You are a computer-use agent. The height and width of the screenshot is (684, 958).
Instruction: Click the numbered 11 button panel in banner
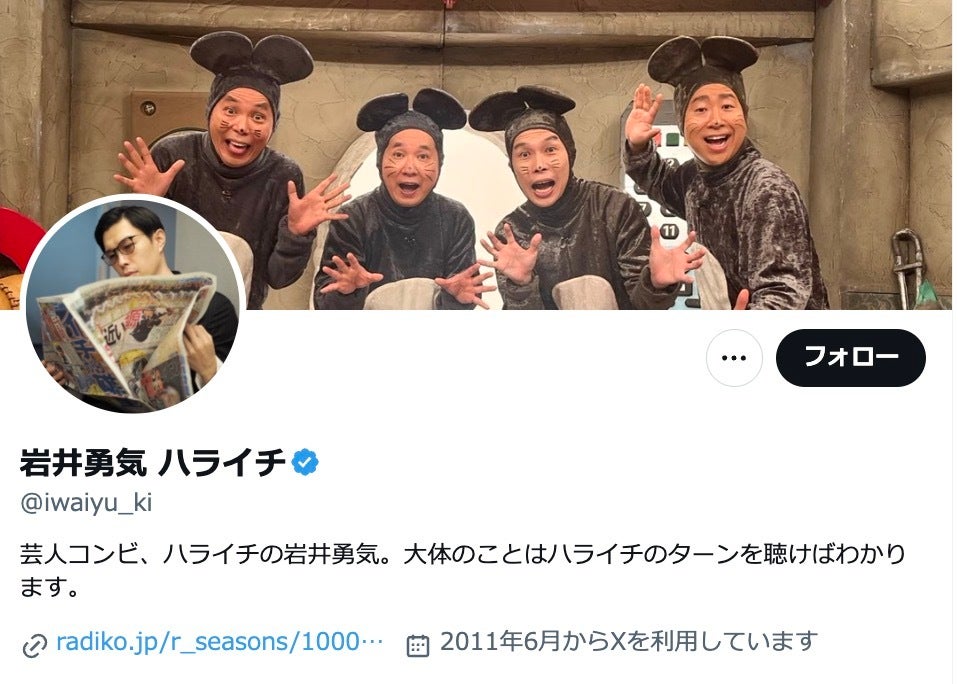tap(670, 231)
